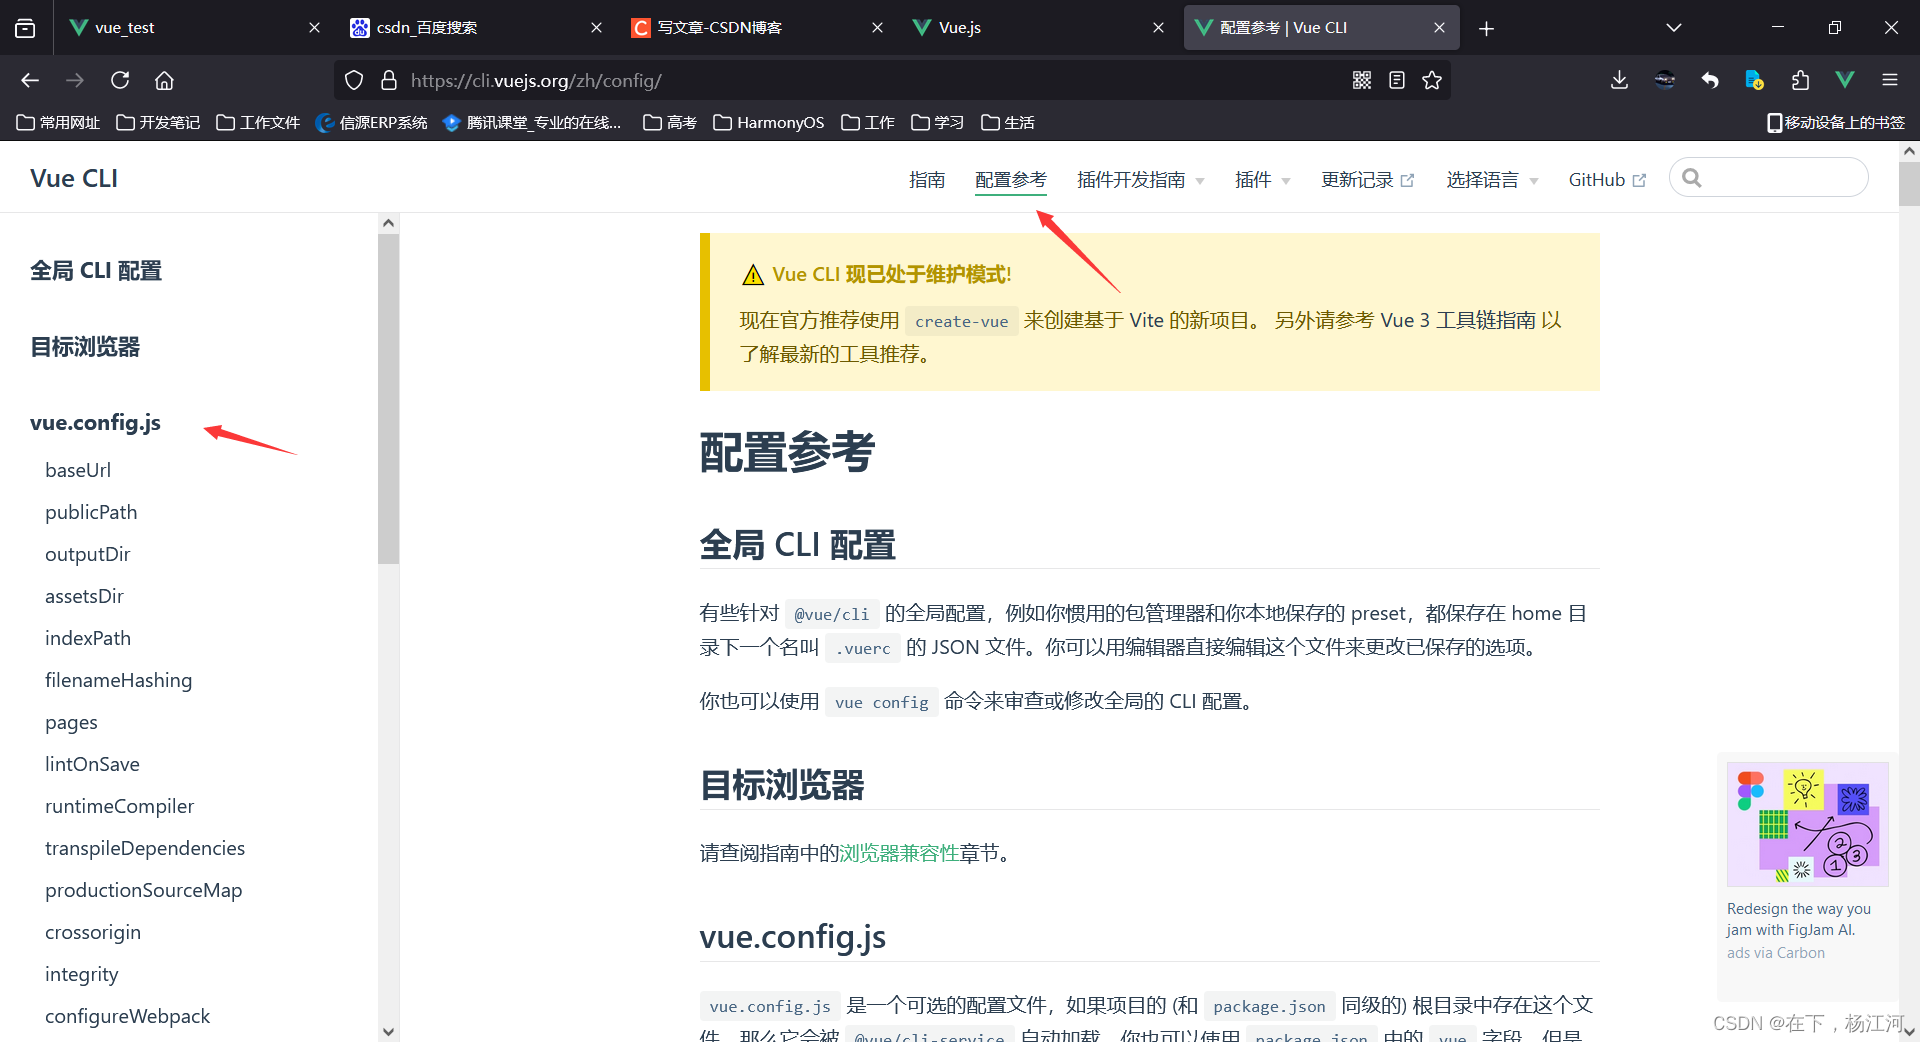Open the 信源ERP系统 bookmark
Viewport: 1920px width, 1042px height.
point(371,122)
